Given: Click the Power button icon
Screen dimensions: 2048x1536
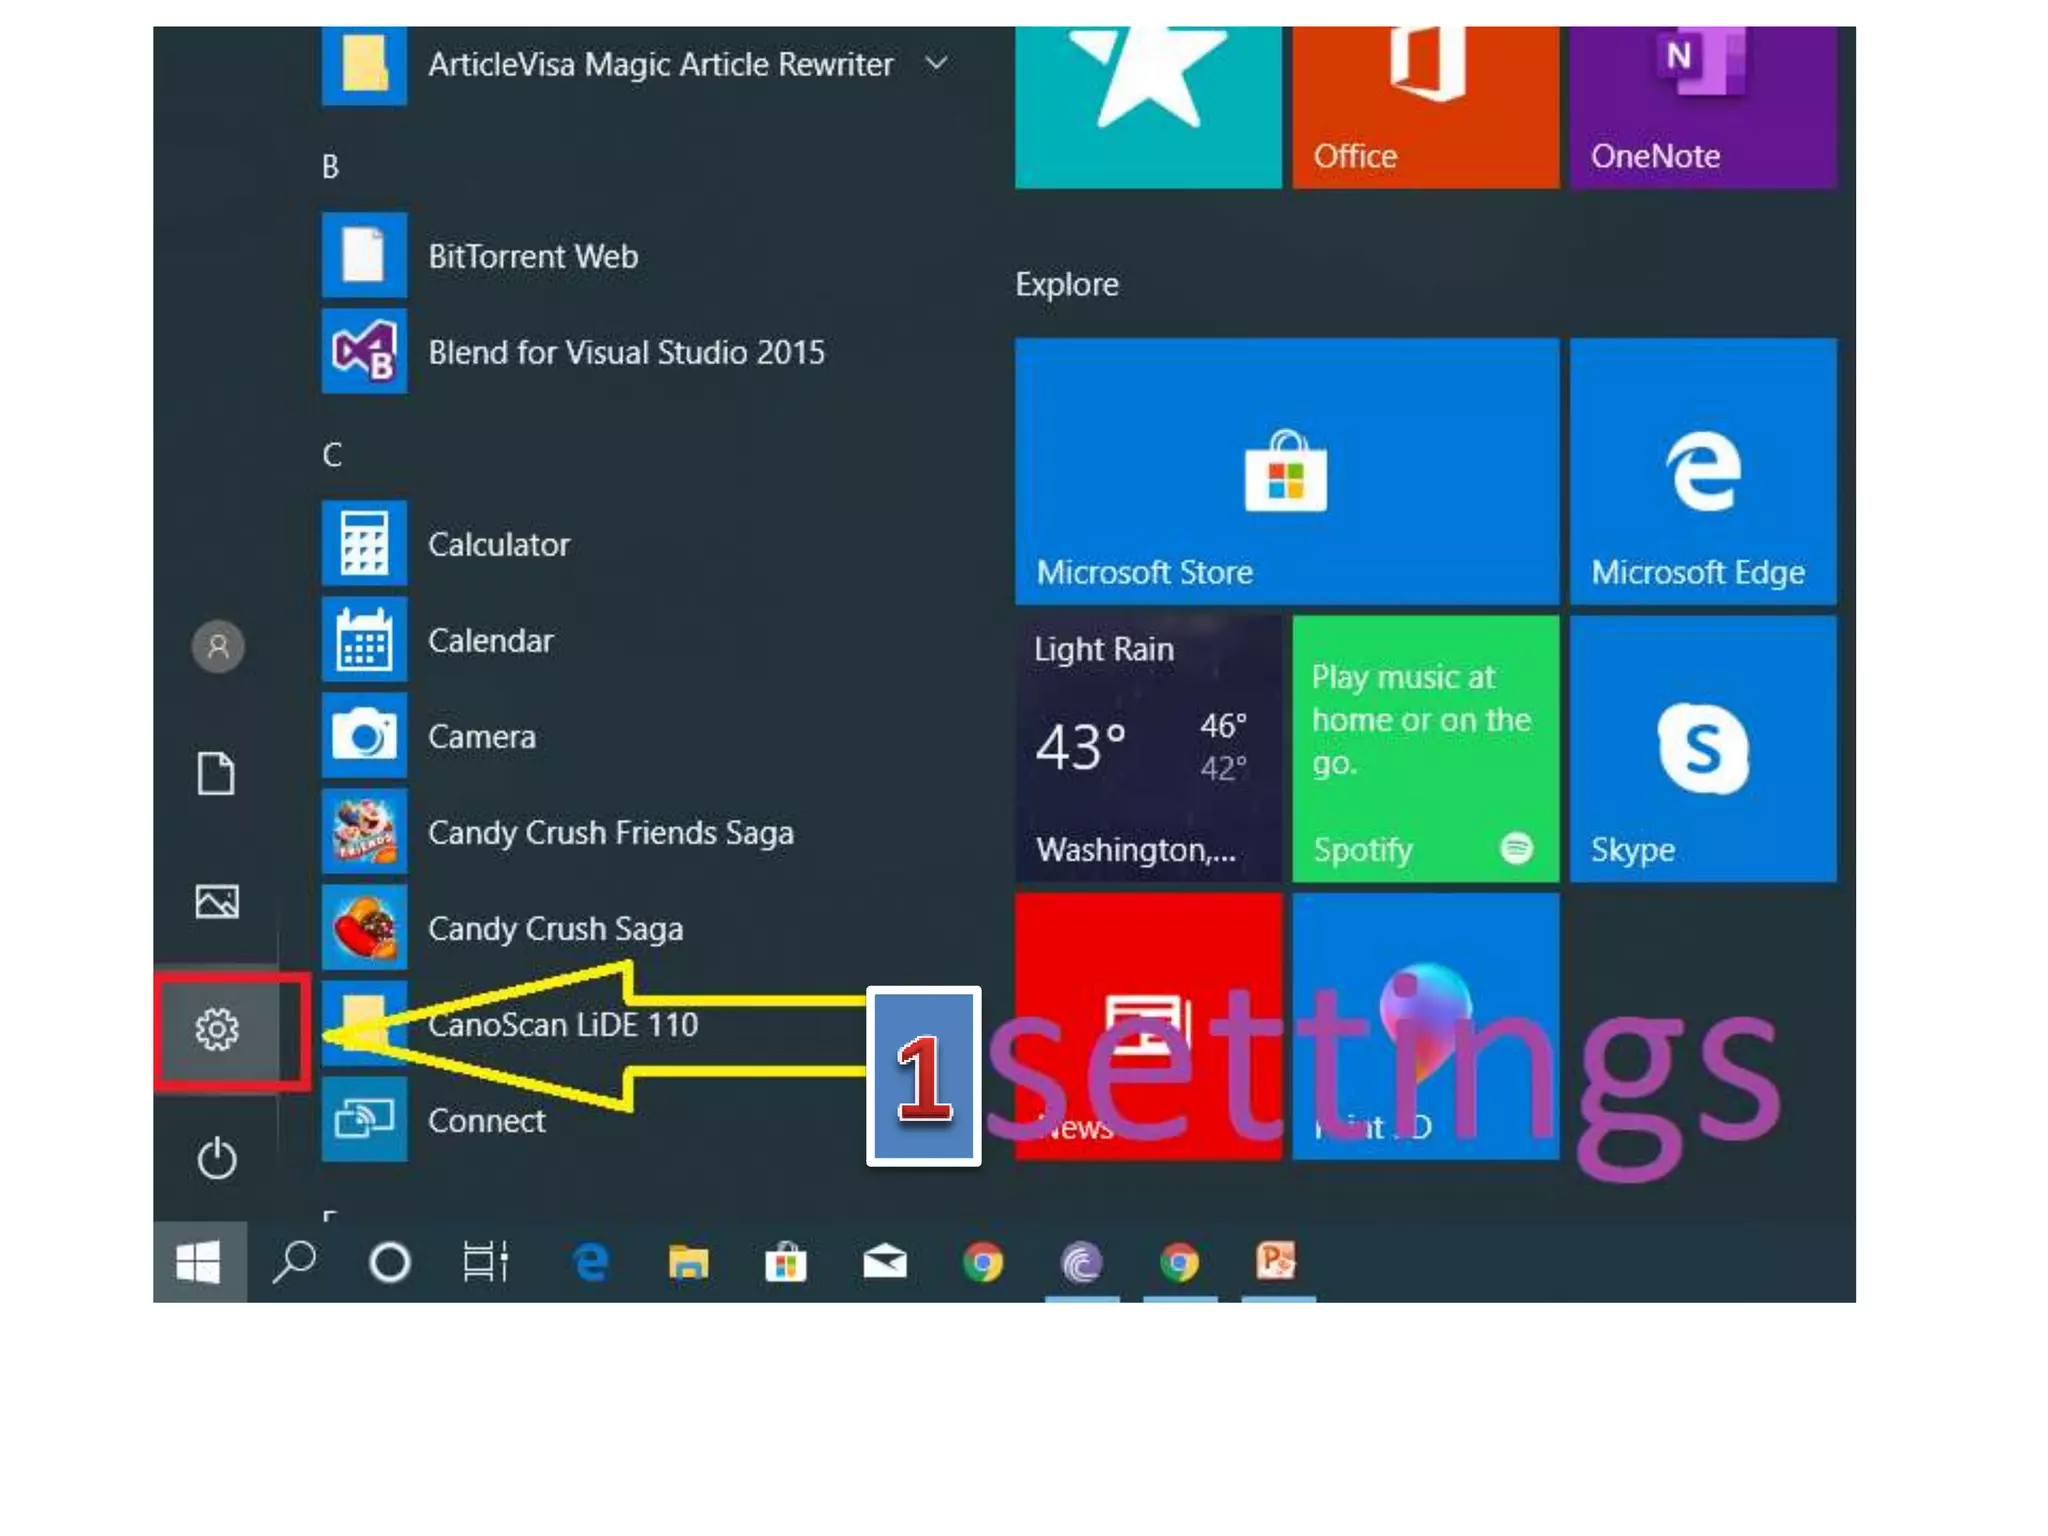Looking at the screenshot, I should pyautogui.click(x=217, y=1158).
